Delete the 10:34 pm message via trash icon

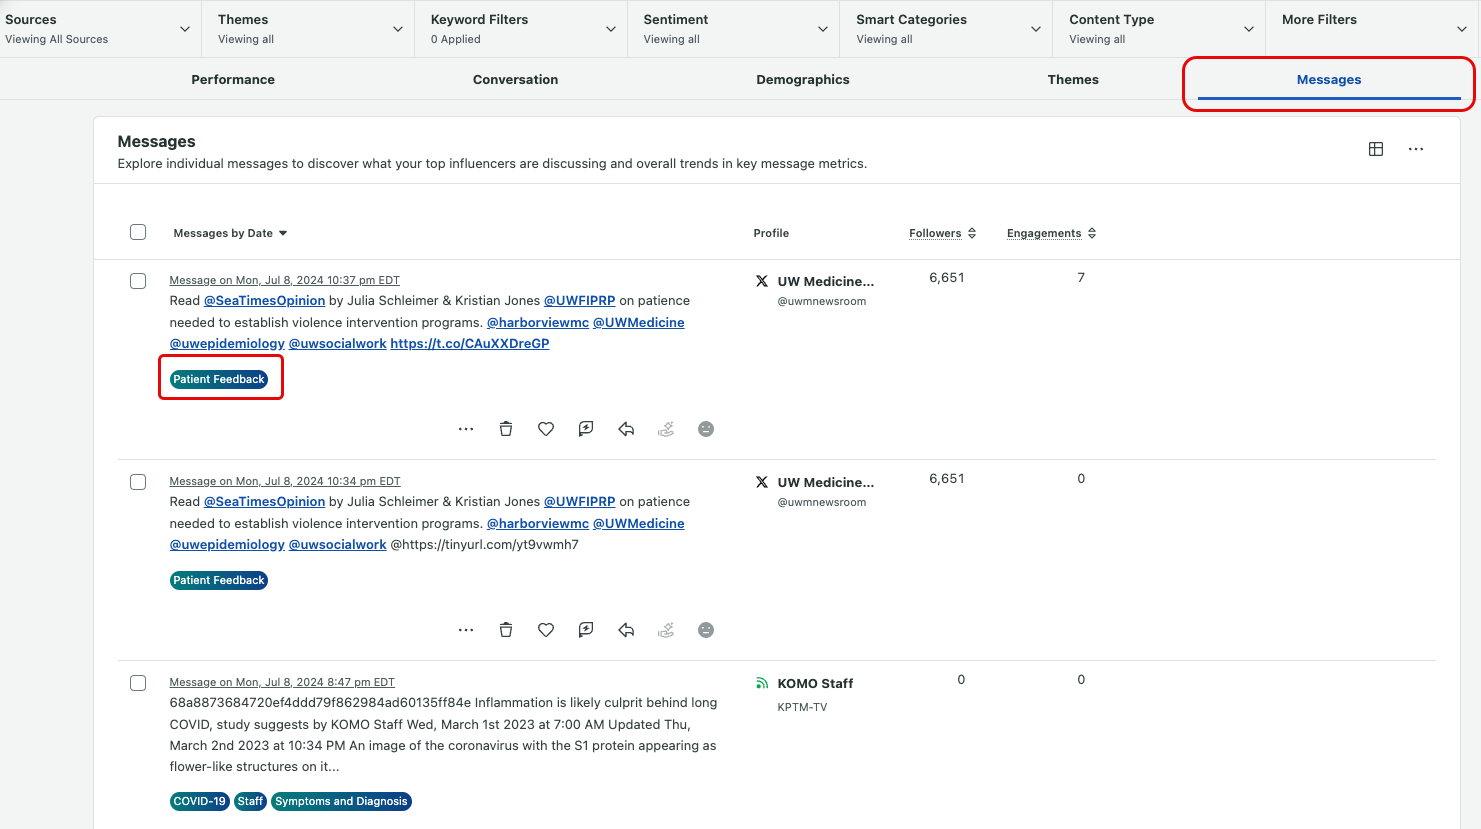506,630
